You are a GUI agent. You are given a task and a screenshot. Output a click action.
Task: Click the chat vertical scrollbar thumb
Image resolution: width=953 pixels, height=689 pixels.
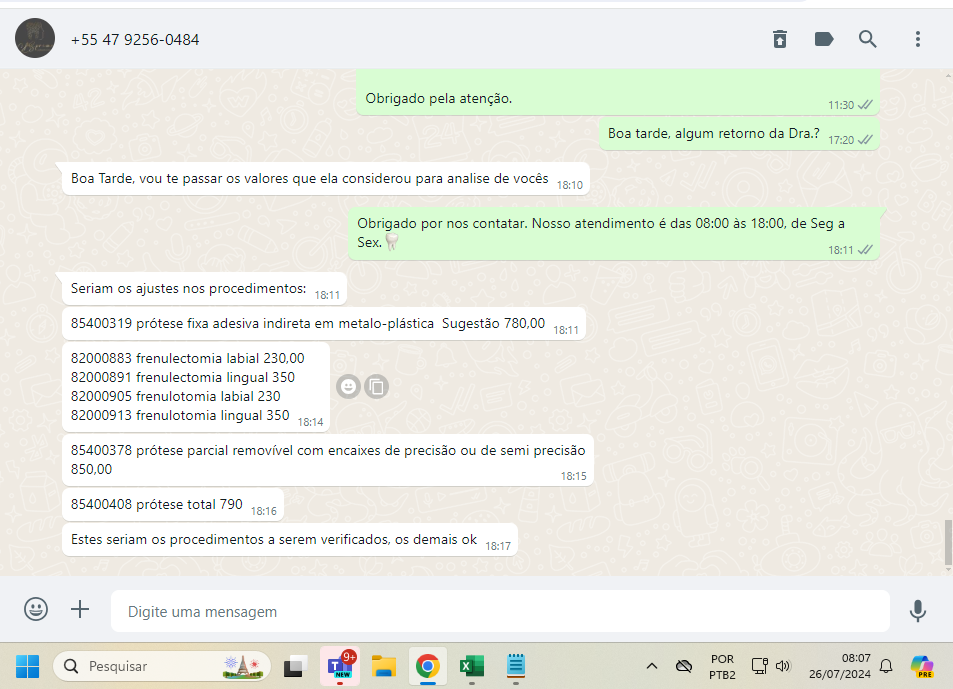click(948, 543)
